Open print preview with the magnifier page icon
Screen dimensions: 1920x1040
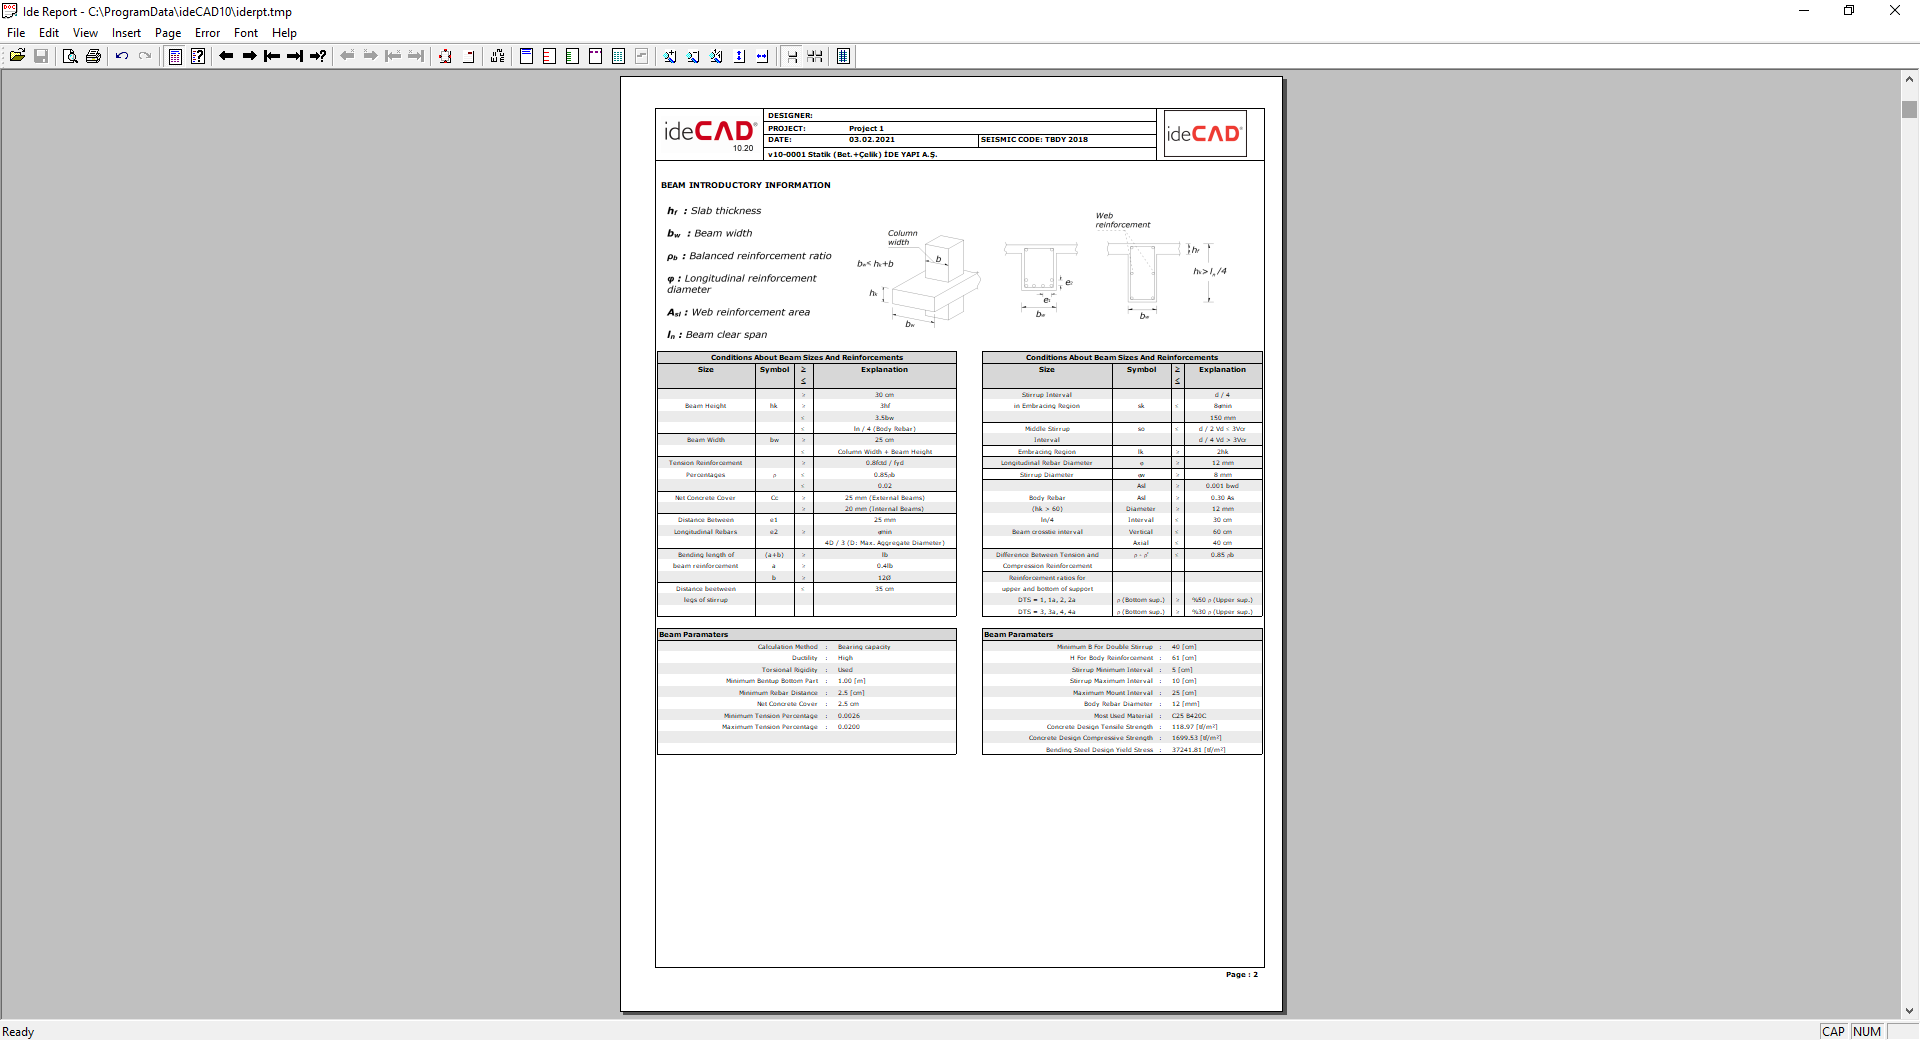coord(70,56)
